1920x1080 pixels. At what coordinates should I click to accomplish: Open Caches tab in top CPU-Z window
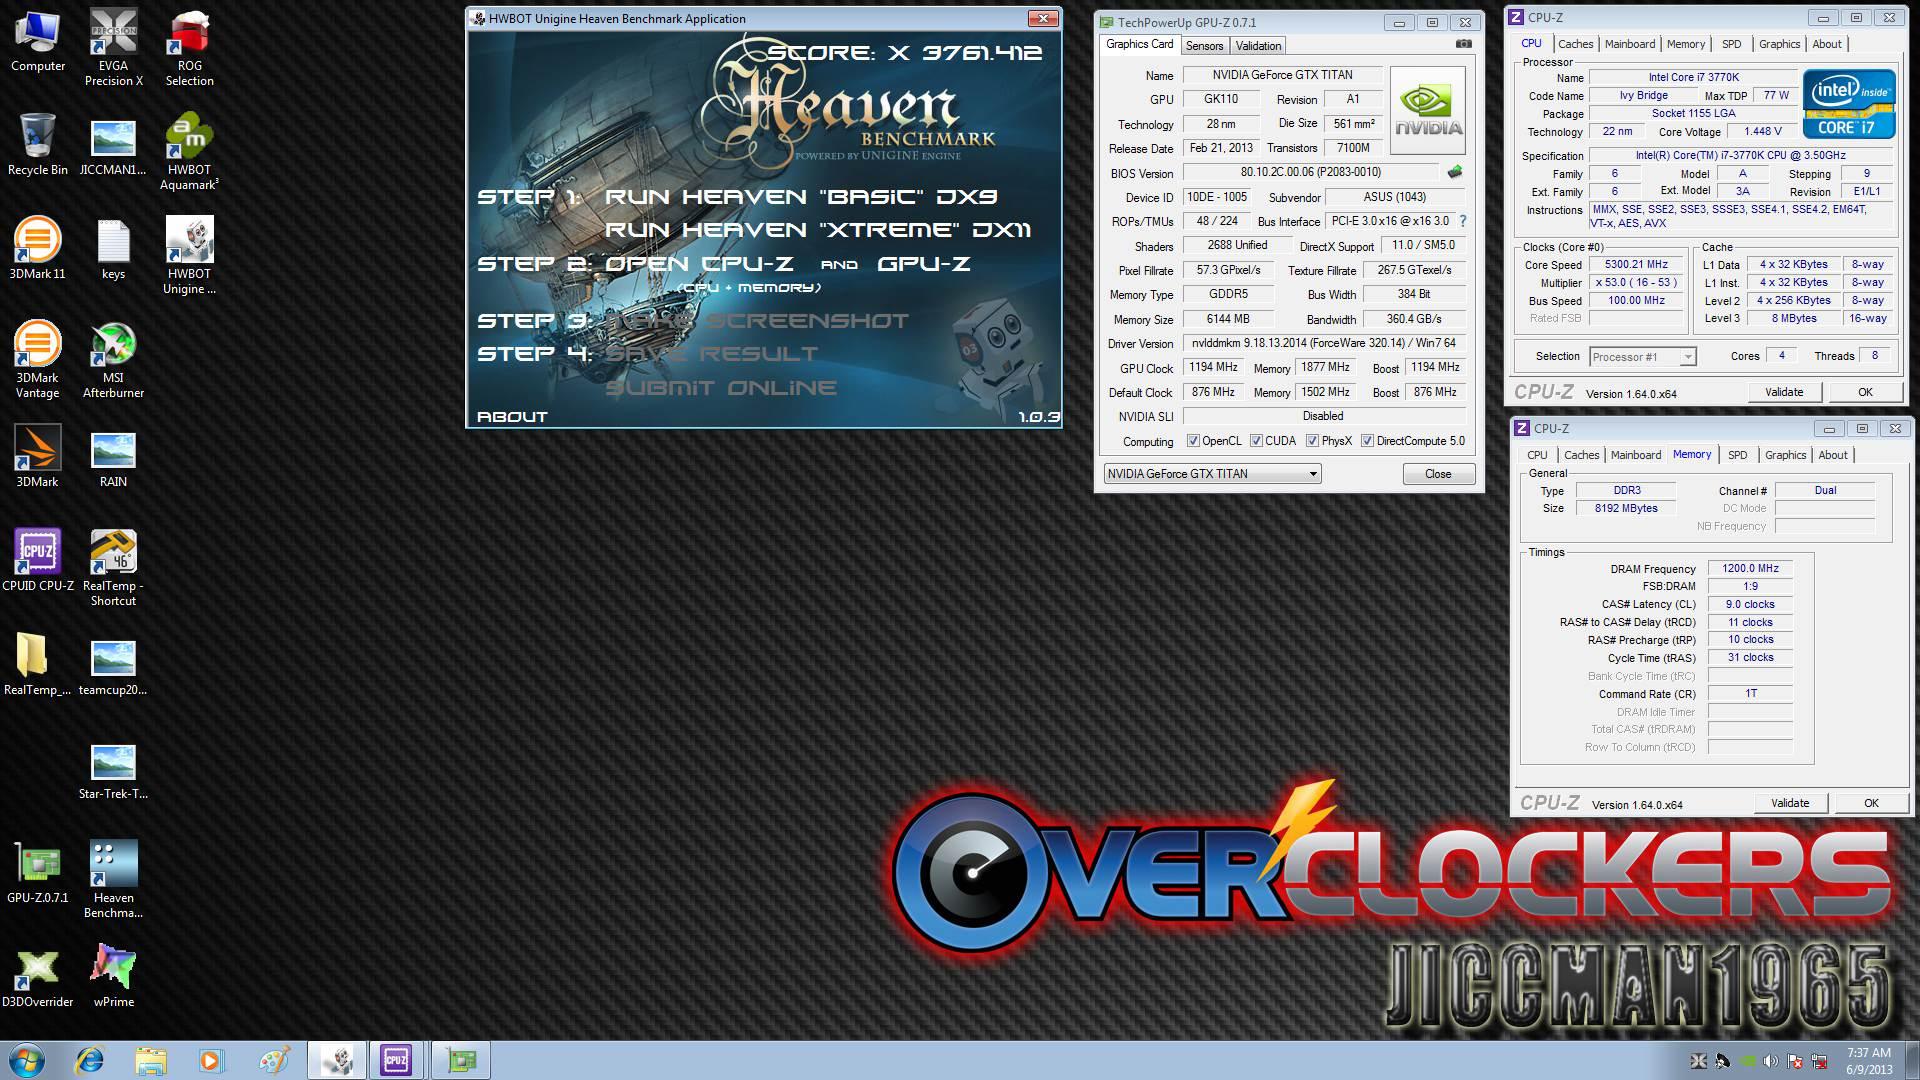point(1575,44)
